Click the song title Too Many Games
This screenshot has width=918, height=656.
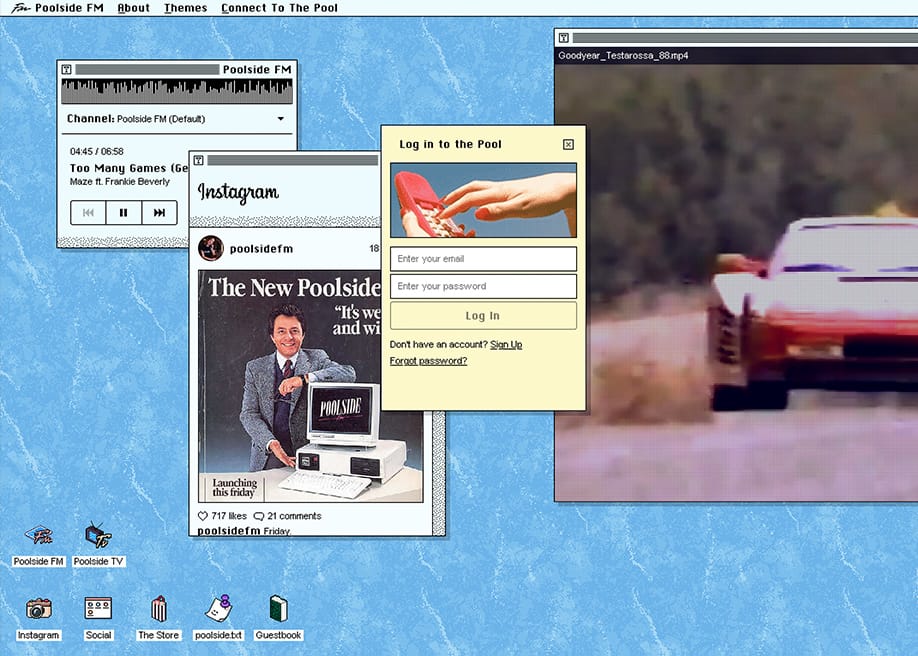128,168
